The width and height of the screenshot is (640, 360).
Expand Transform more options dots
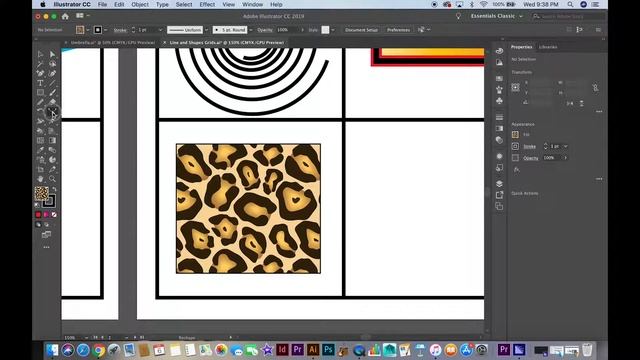pos(599,111)
